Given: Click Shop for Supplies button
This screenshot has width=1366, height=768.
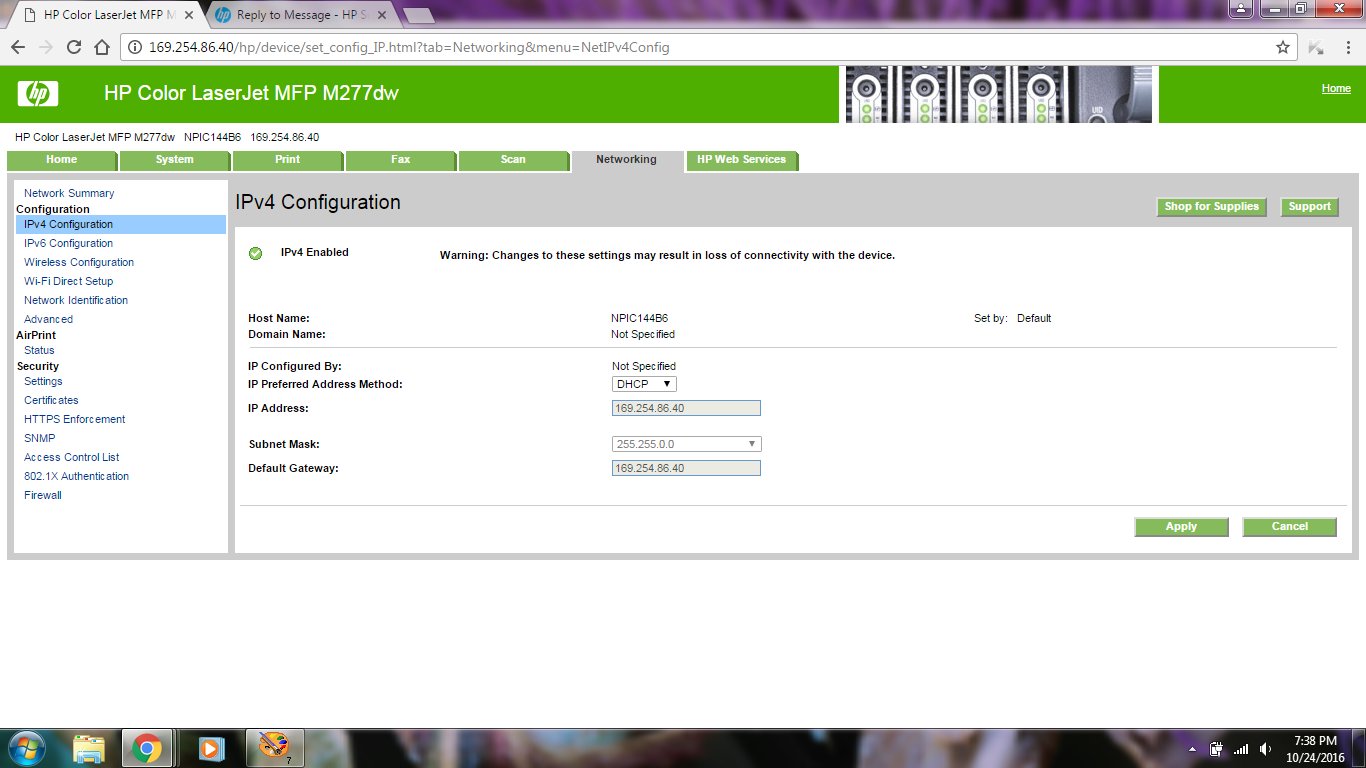Looking at the screenshot, I should point(1211,207).
